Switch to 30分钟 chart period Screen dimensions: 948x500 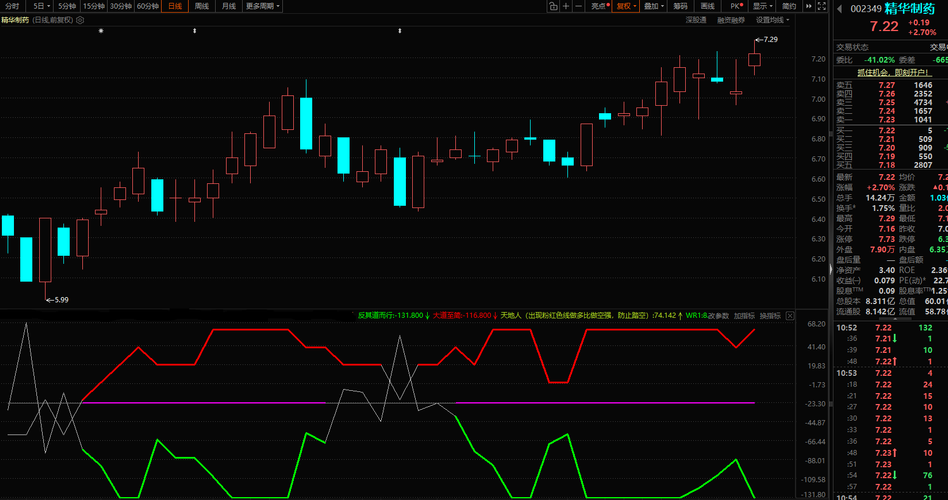pyautogui.click(x=120, y=6)
